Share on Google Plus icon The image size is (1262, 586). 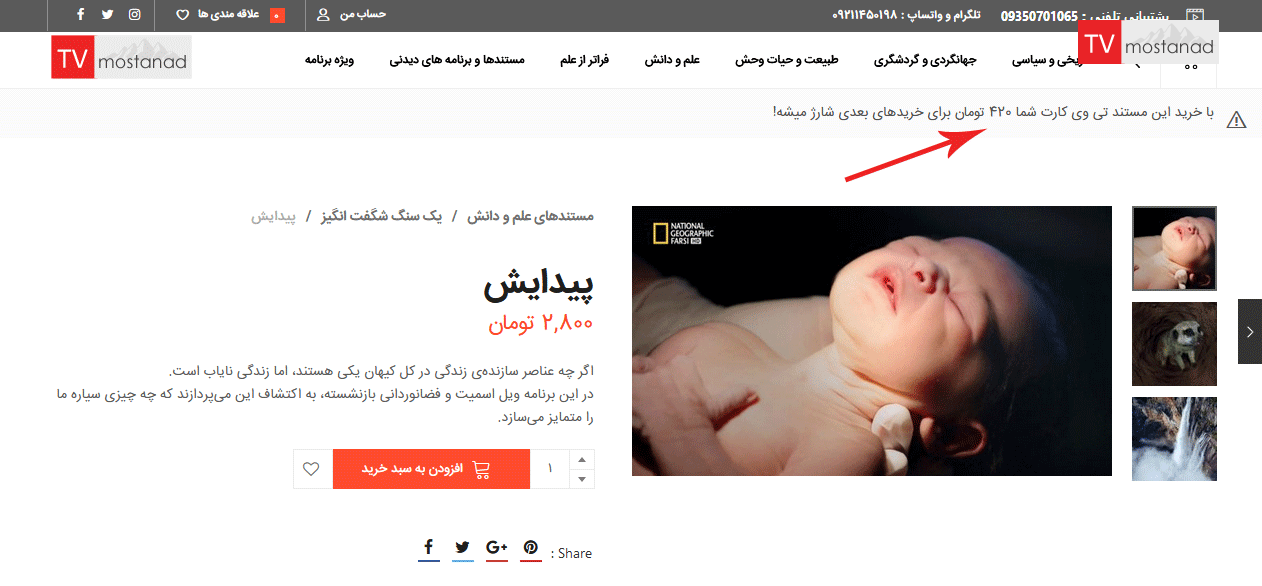click(497, 548)
